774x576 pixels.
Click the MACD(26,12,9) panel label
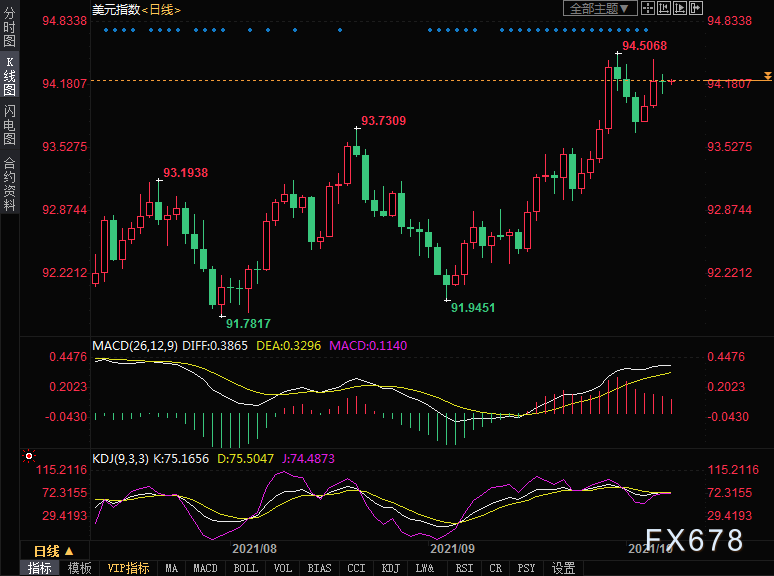tap(135, 346)
